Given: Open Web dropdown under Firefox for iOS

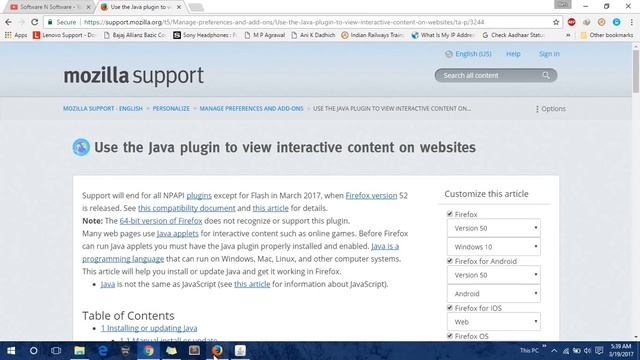Looking at the screenshot, I should (493, 322).
